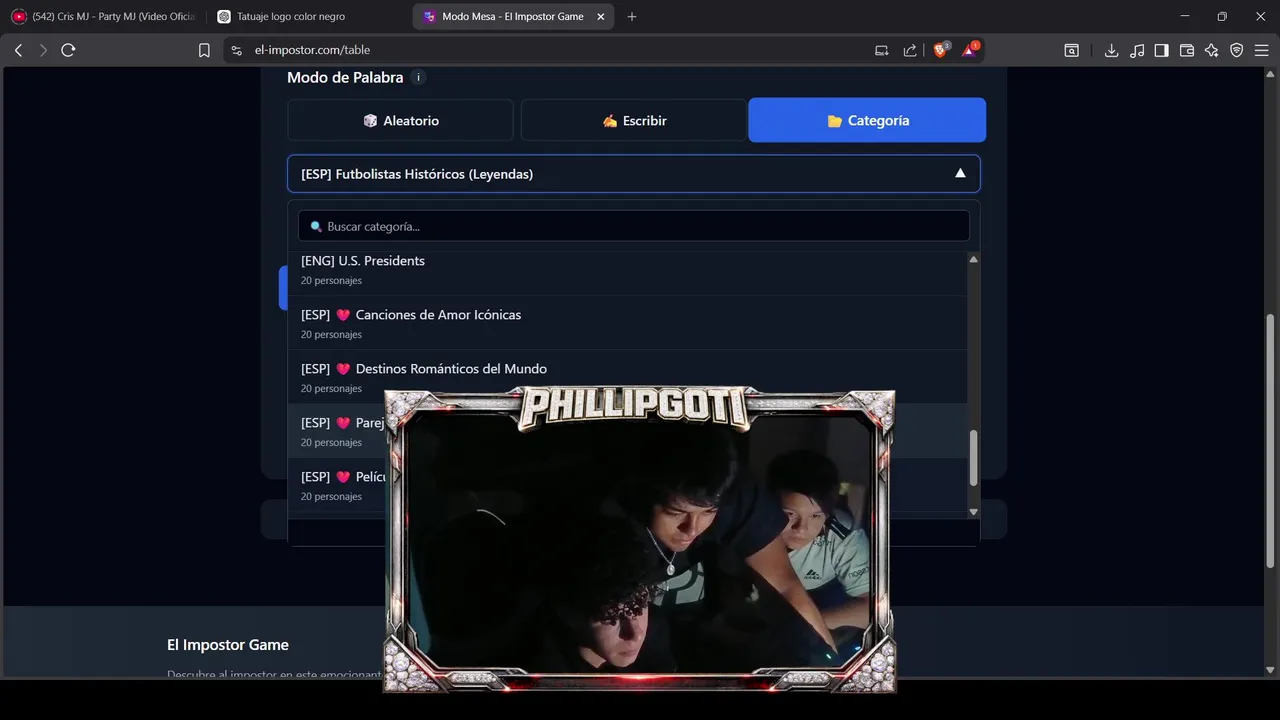Install app icon in address bar
The width and height of the screenshot is (1280, 720).
click(881, 50)
